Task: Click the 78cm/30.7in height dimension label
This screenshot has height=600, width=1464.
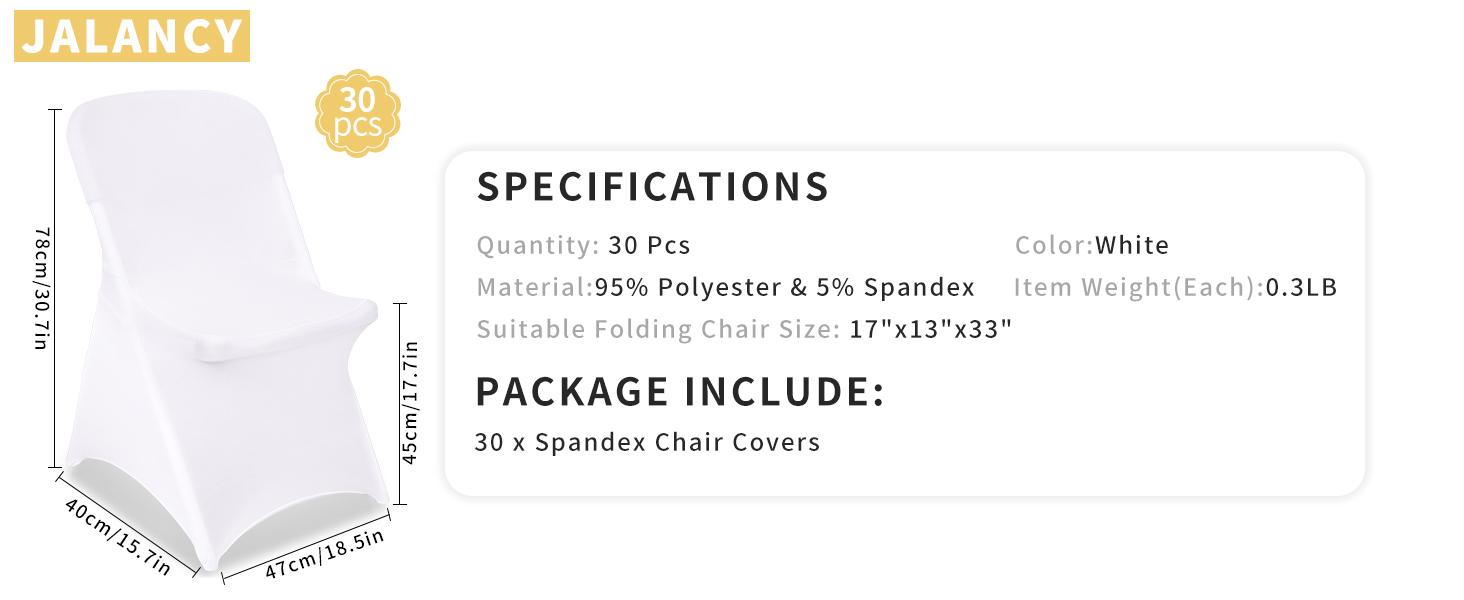Action: [x=41, y=287]
